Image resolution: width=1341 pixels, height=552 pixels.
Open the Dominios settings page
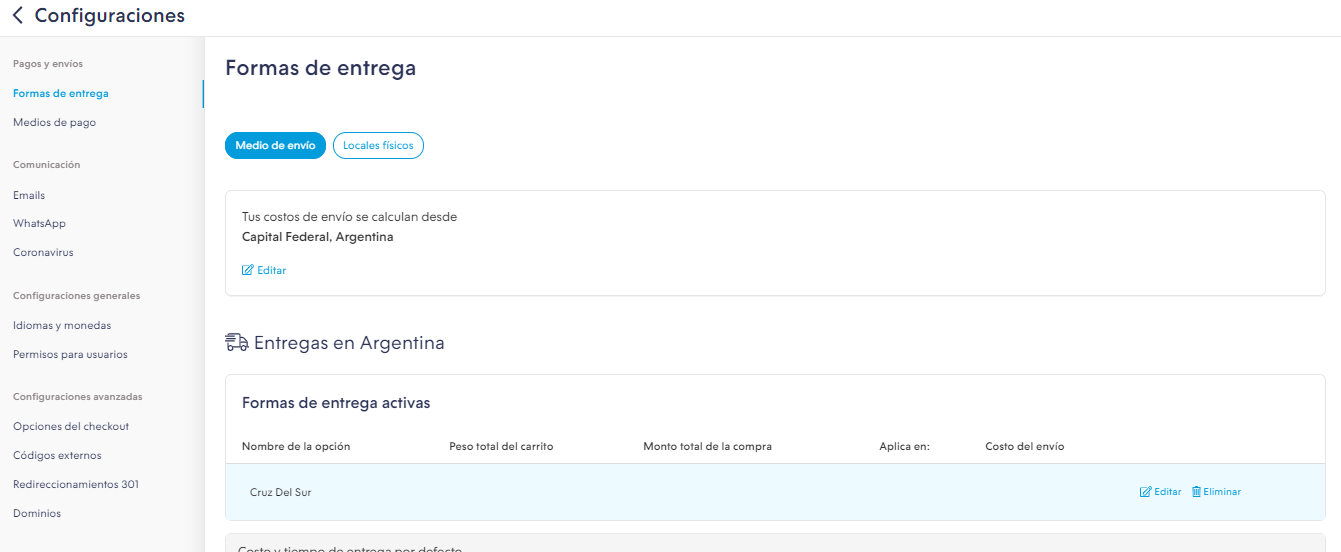[37, 514]
